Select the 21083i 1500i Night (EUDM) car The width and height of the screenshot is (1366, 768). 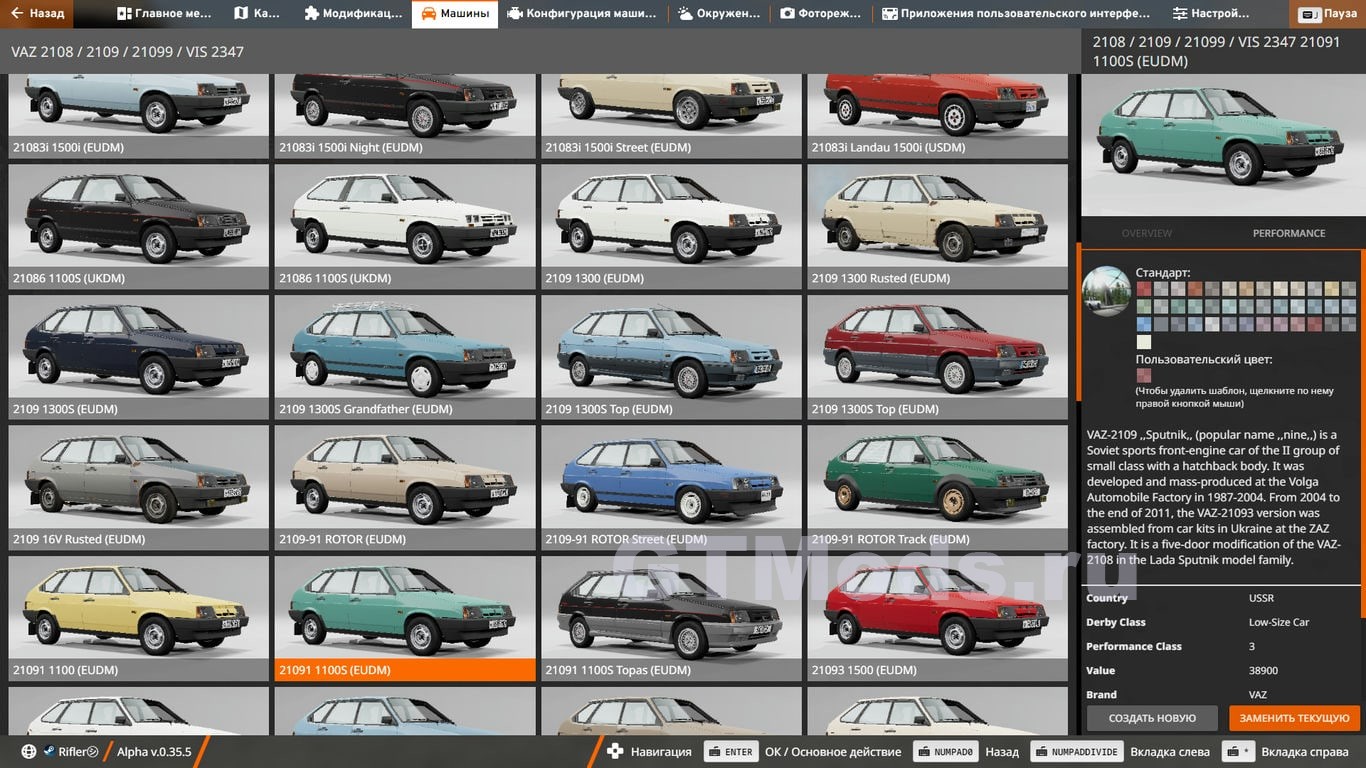pyautogui.click(x=405, y=116)
